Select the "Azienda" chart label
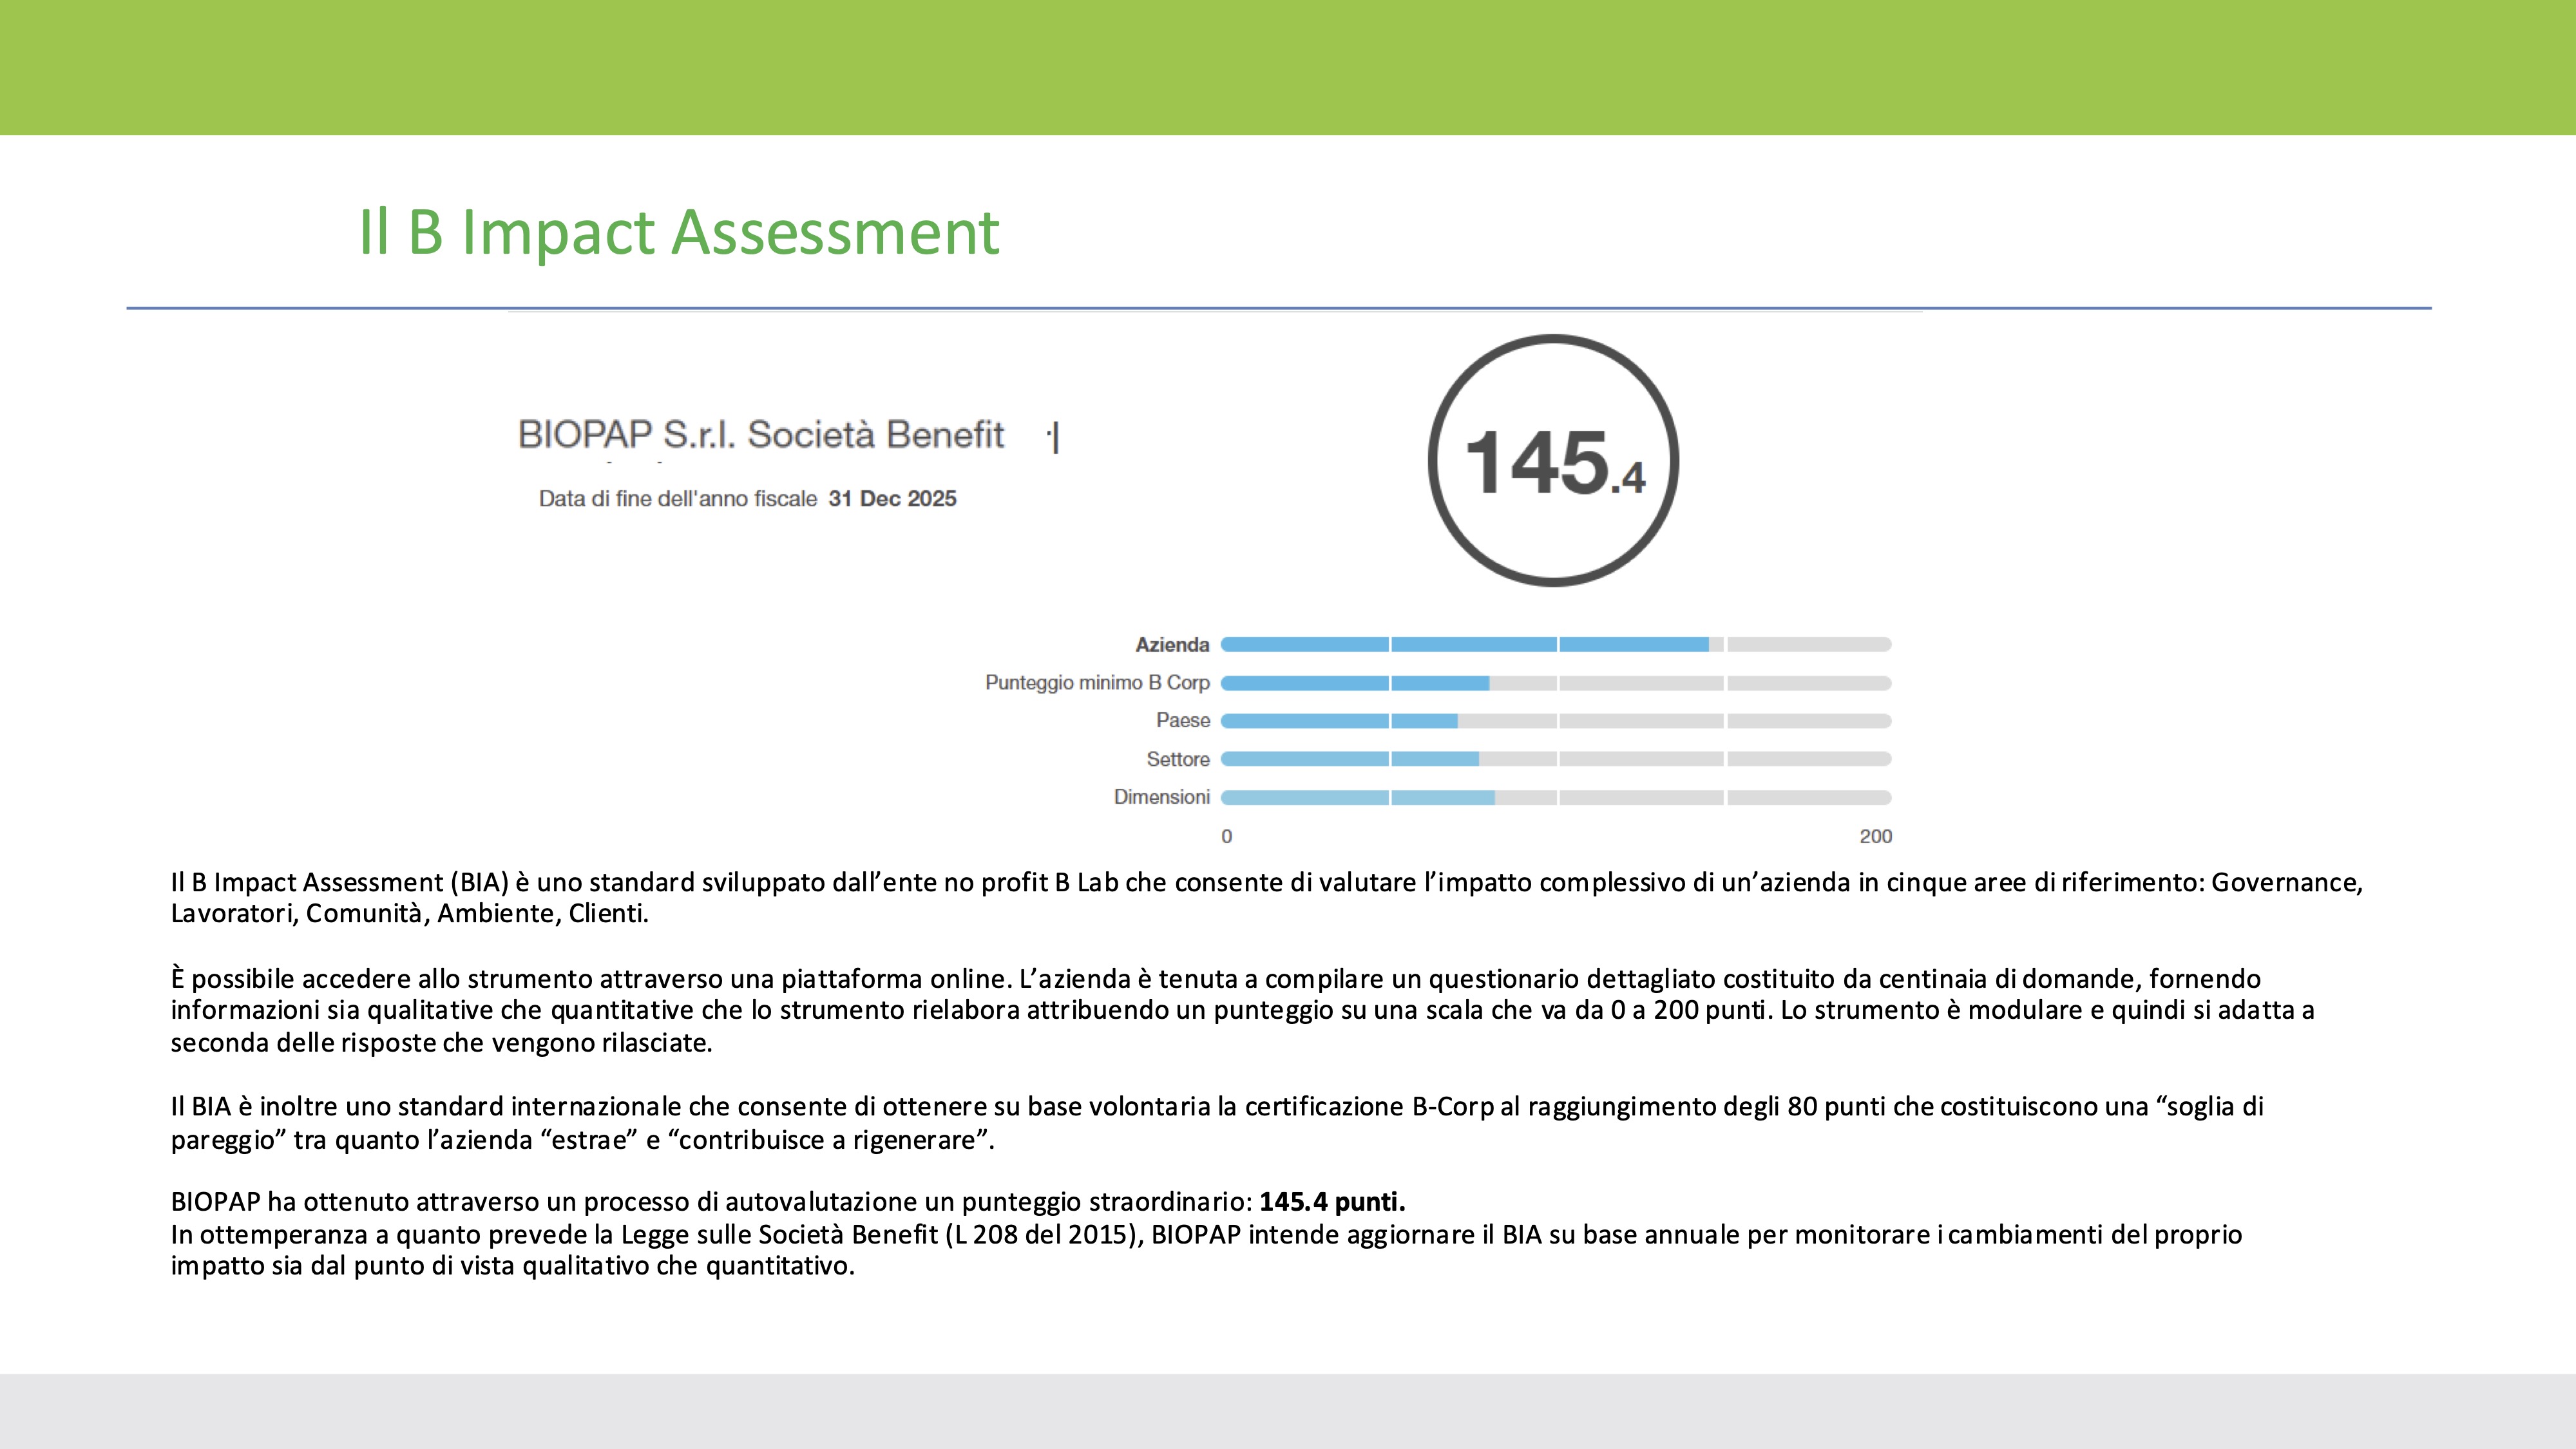Viewport: 2576px width, 1449px height. coord(1172,645)
